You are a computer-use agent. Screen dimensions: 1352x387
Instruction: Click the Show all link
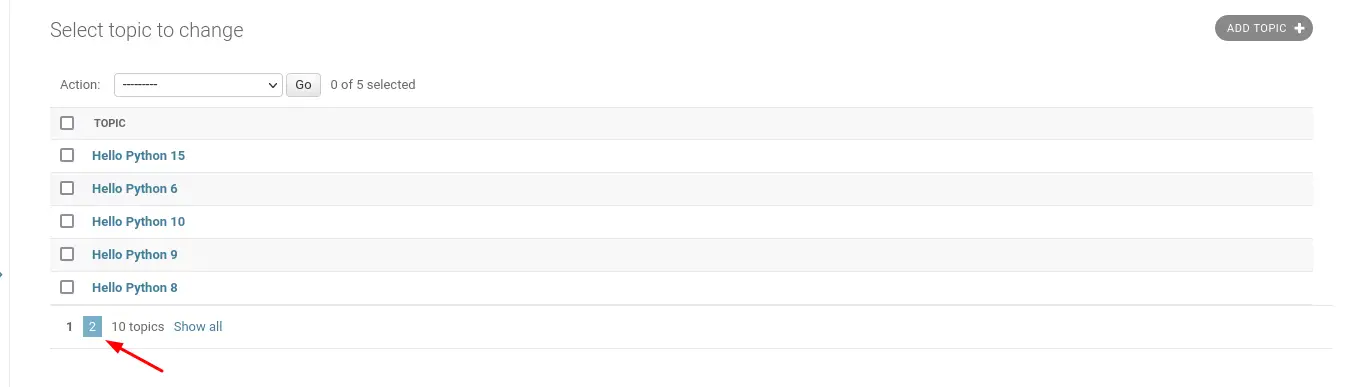[198, 327]
